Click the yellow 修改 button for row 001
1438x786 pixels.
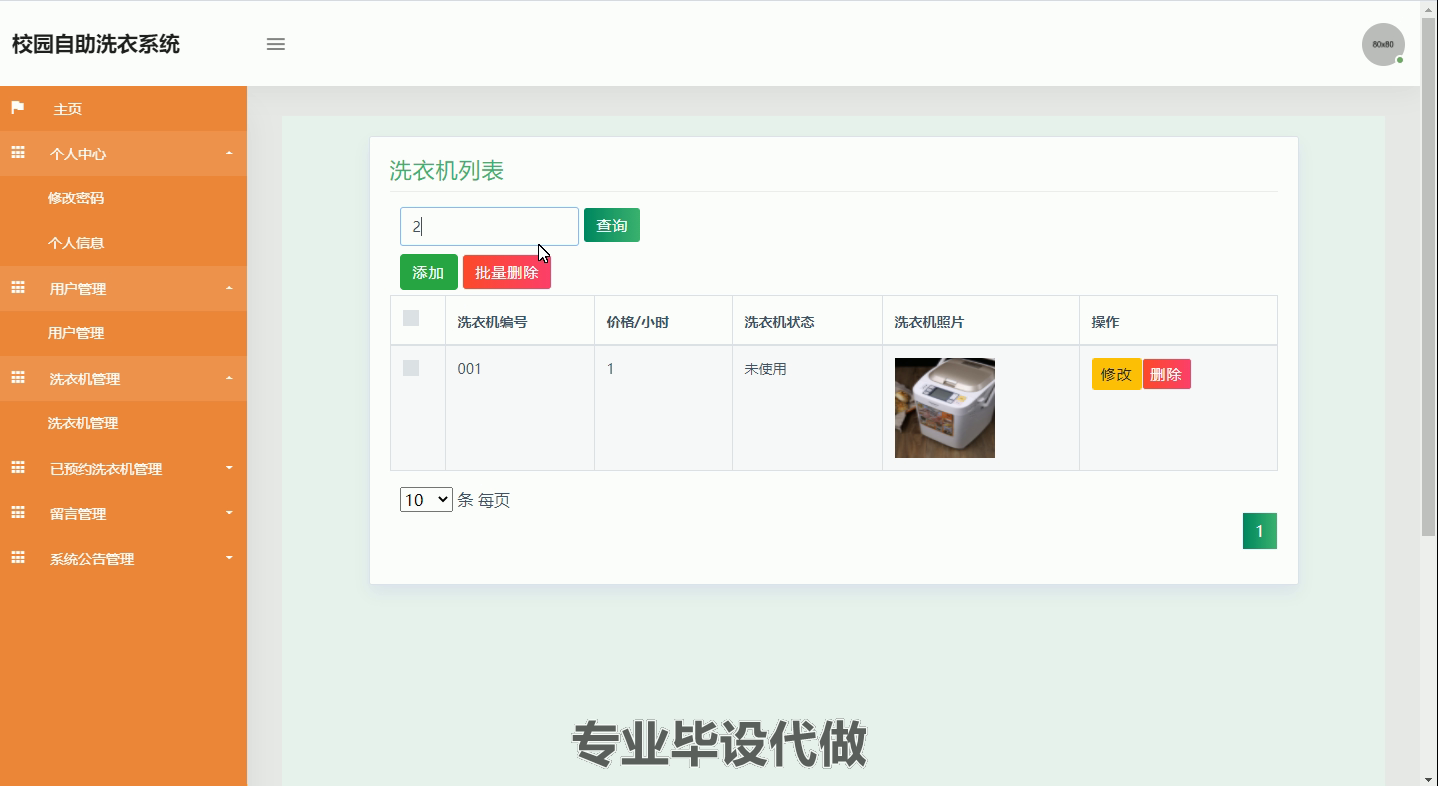1116,374
